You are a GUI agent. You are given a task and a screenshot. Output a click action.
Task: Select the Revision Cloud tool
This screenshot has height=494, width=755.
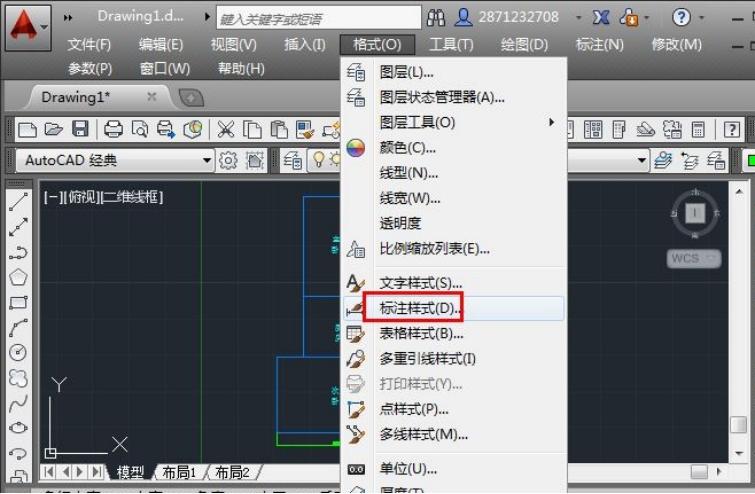click(18, 378)
